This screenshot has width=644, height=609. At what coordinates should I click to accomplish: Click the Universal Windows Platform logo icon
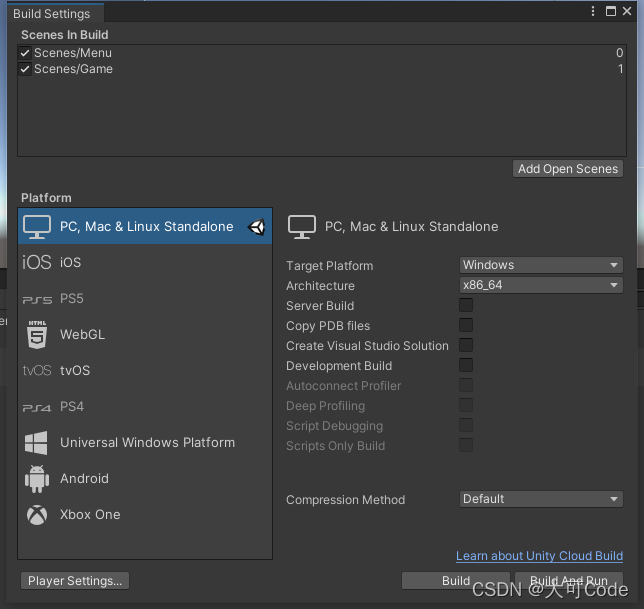[x=36, y=443]
